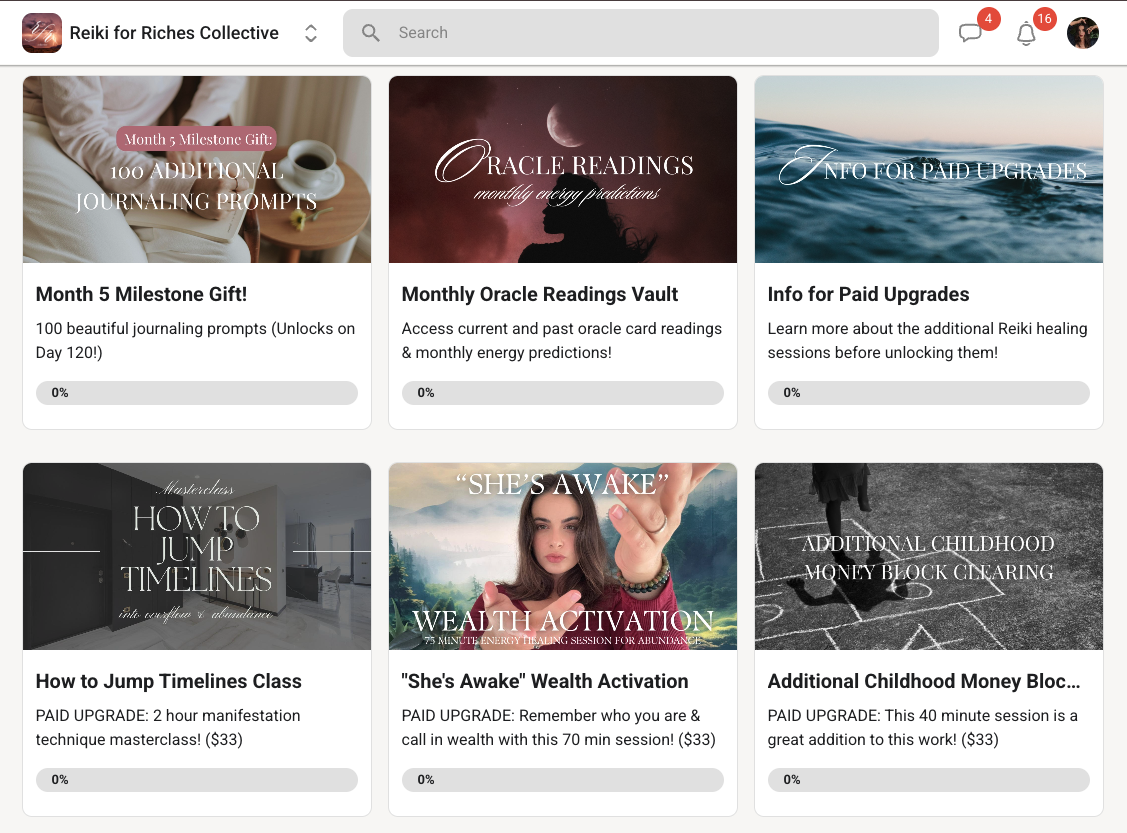This screenshot has height=833, width=1127.
Task: Click the "100 beautiful journaling prompts" description
Action: click(196, 341)
